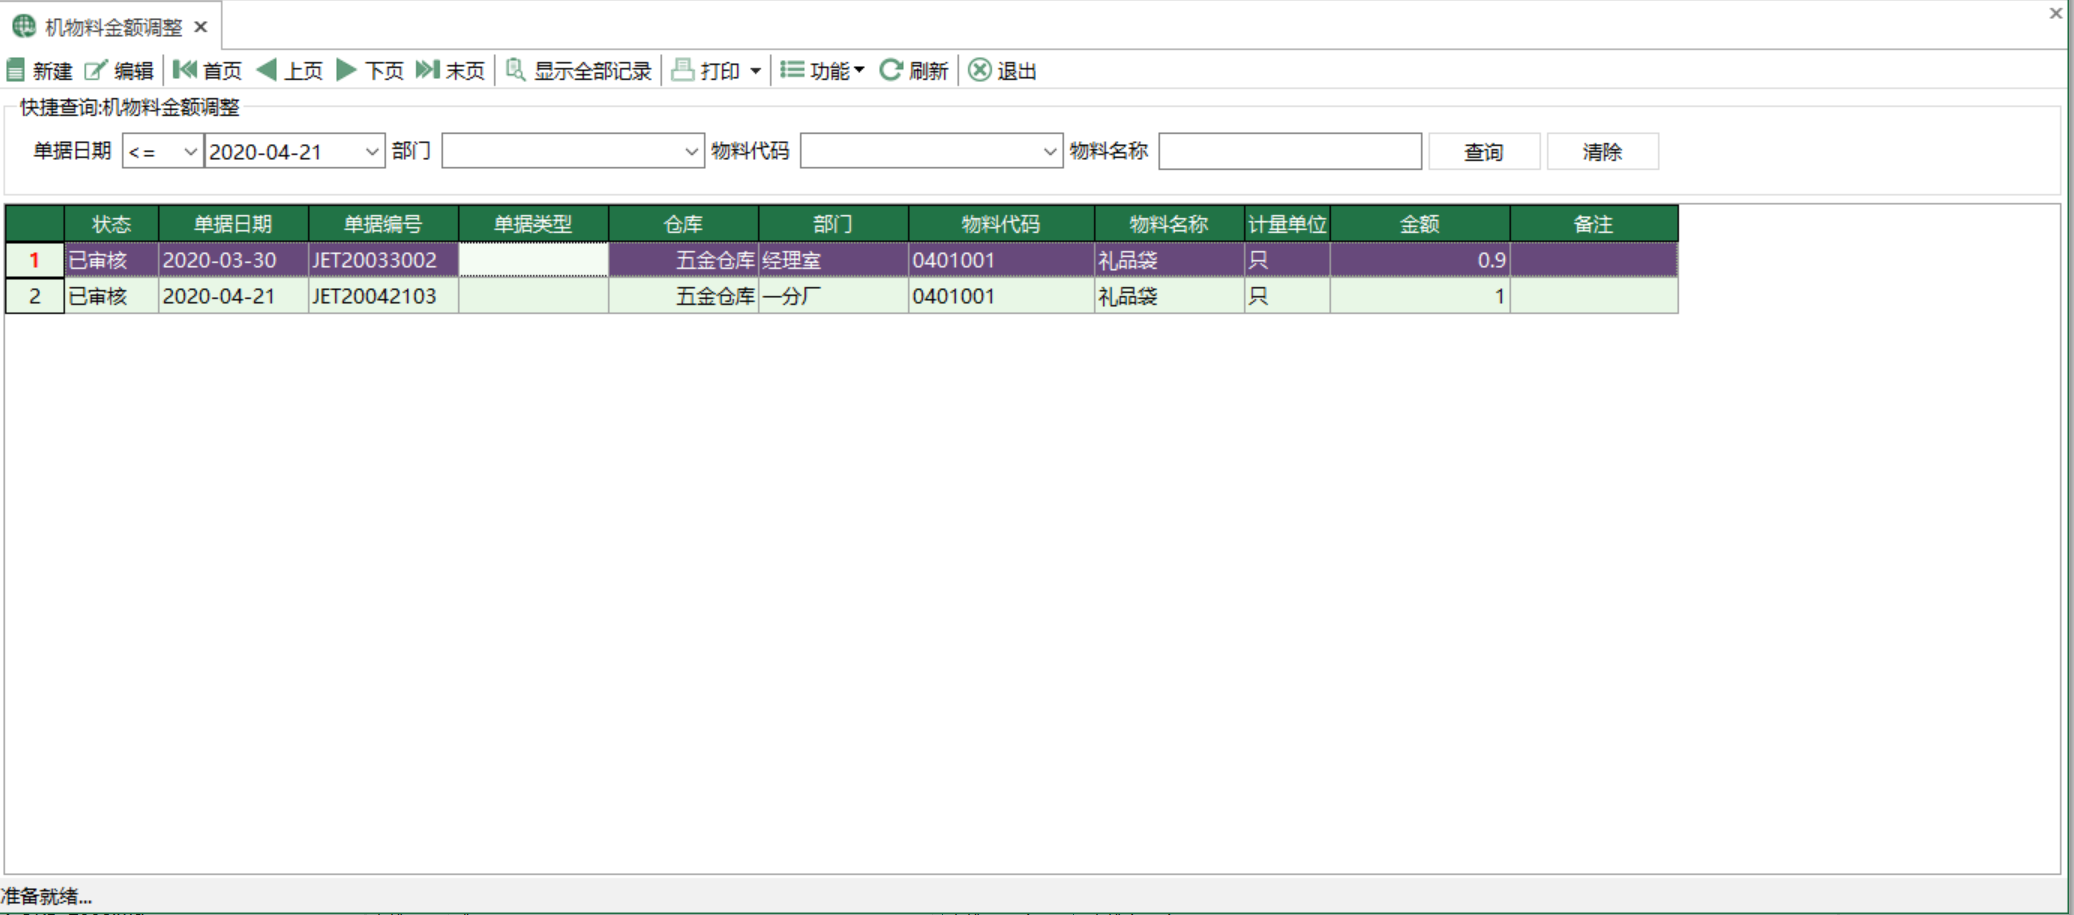
Task: Go to previous page with 上页 arrow
Action: [x=267, y=70]
